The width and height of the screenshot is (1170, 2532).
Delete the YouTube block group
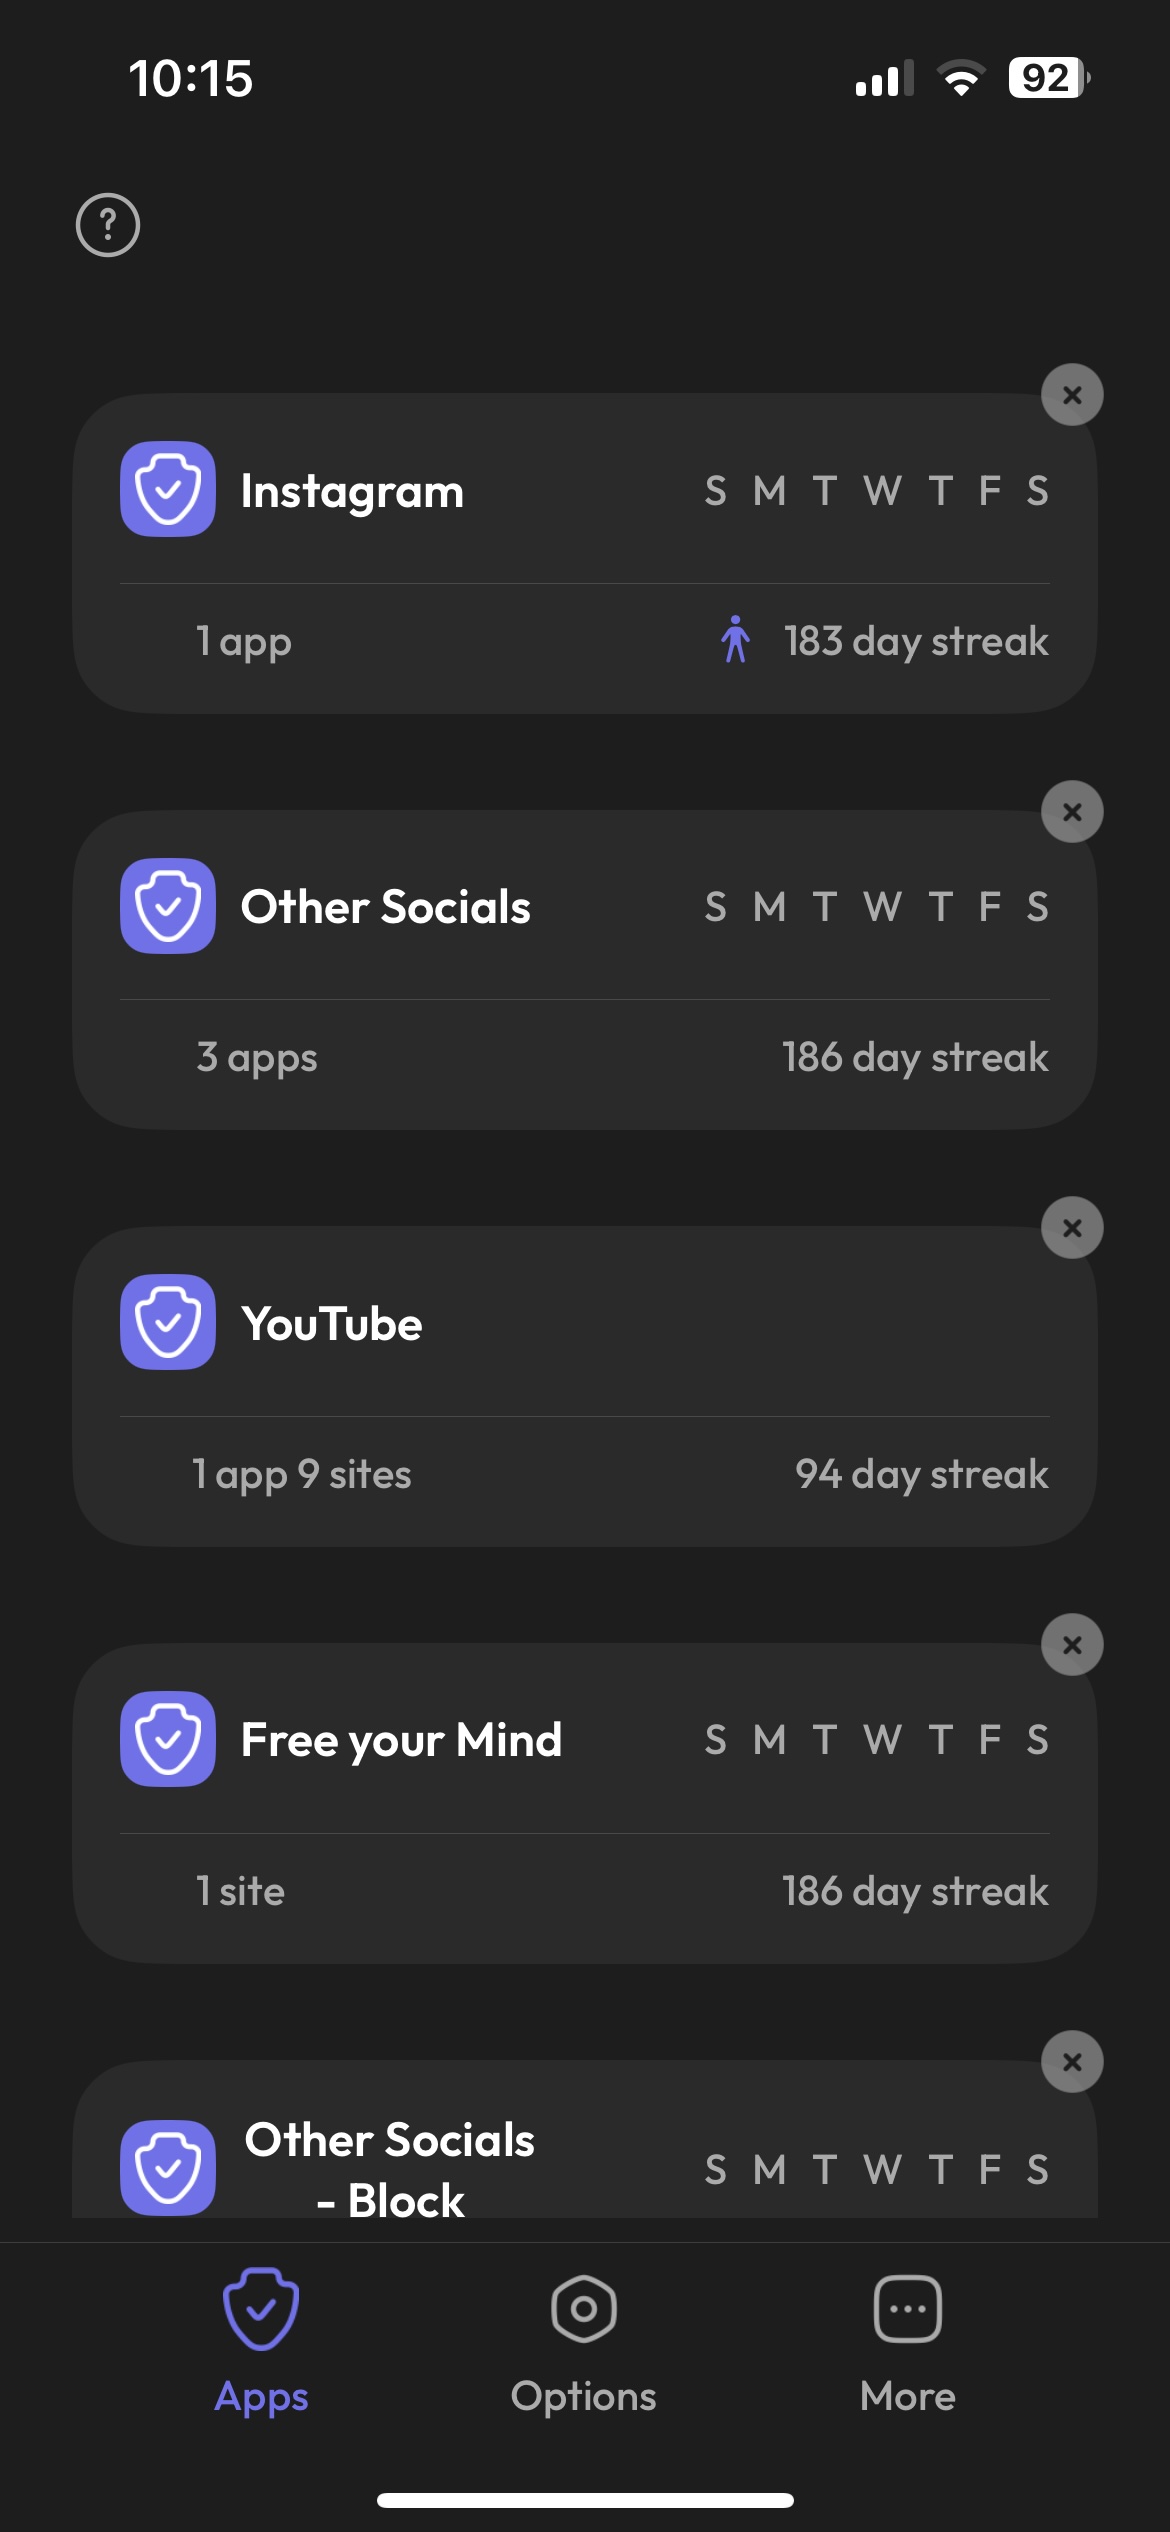(x=1072, y=1228)
